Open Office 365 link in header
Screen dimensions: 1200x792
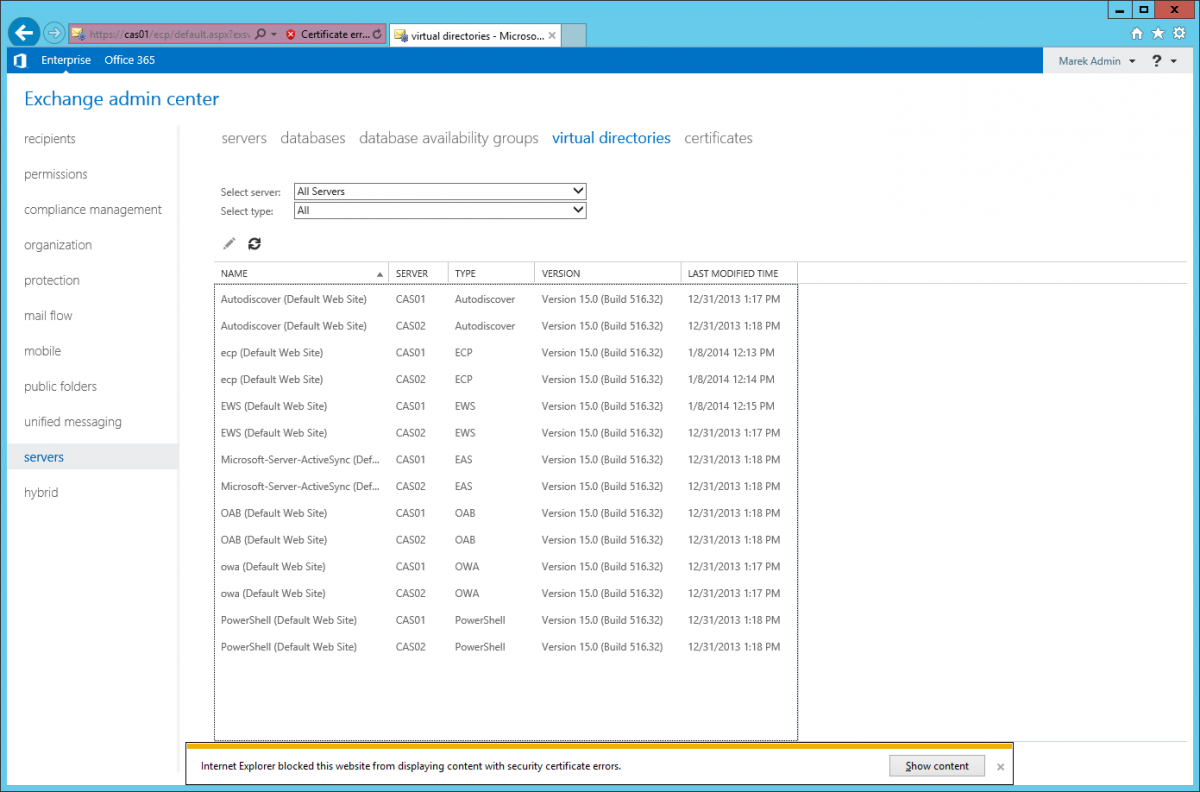129,60
